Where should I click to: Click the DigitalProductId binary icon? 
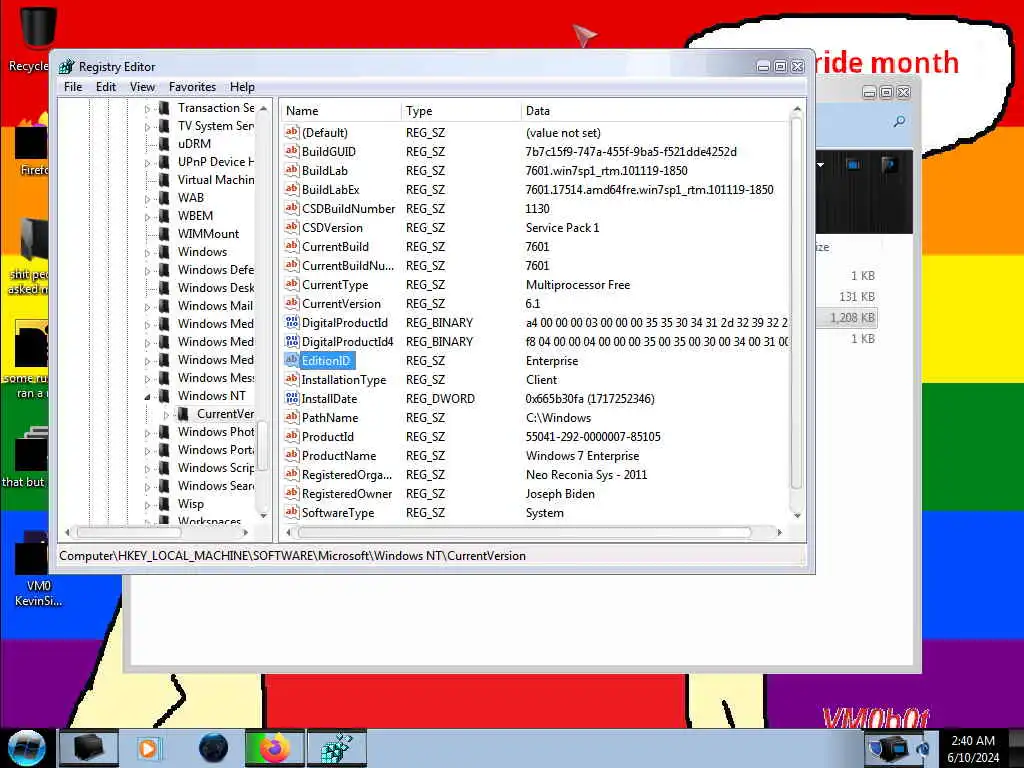(292, 322)
